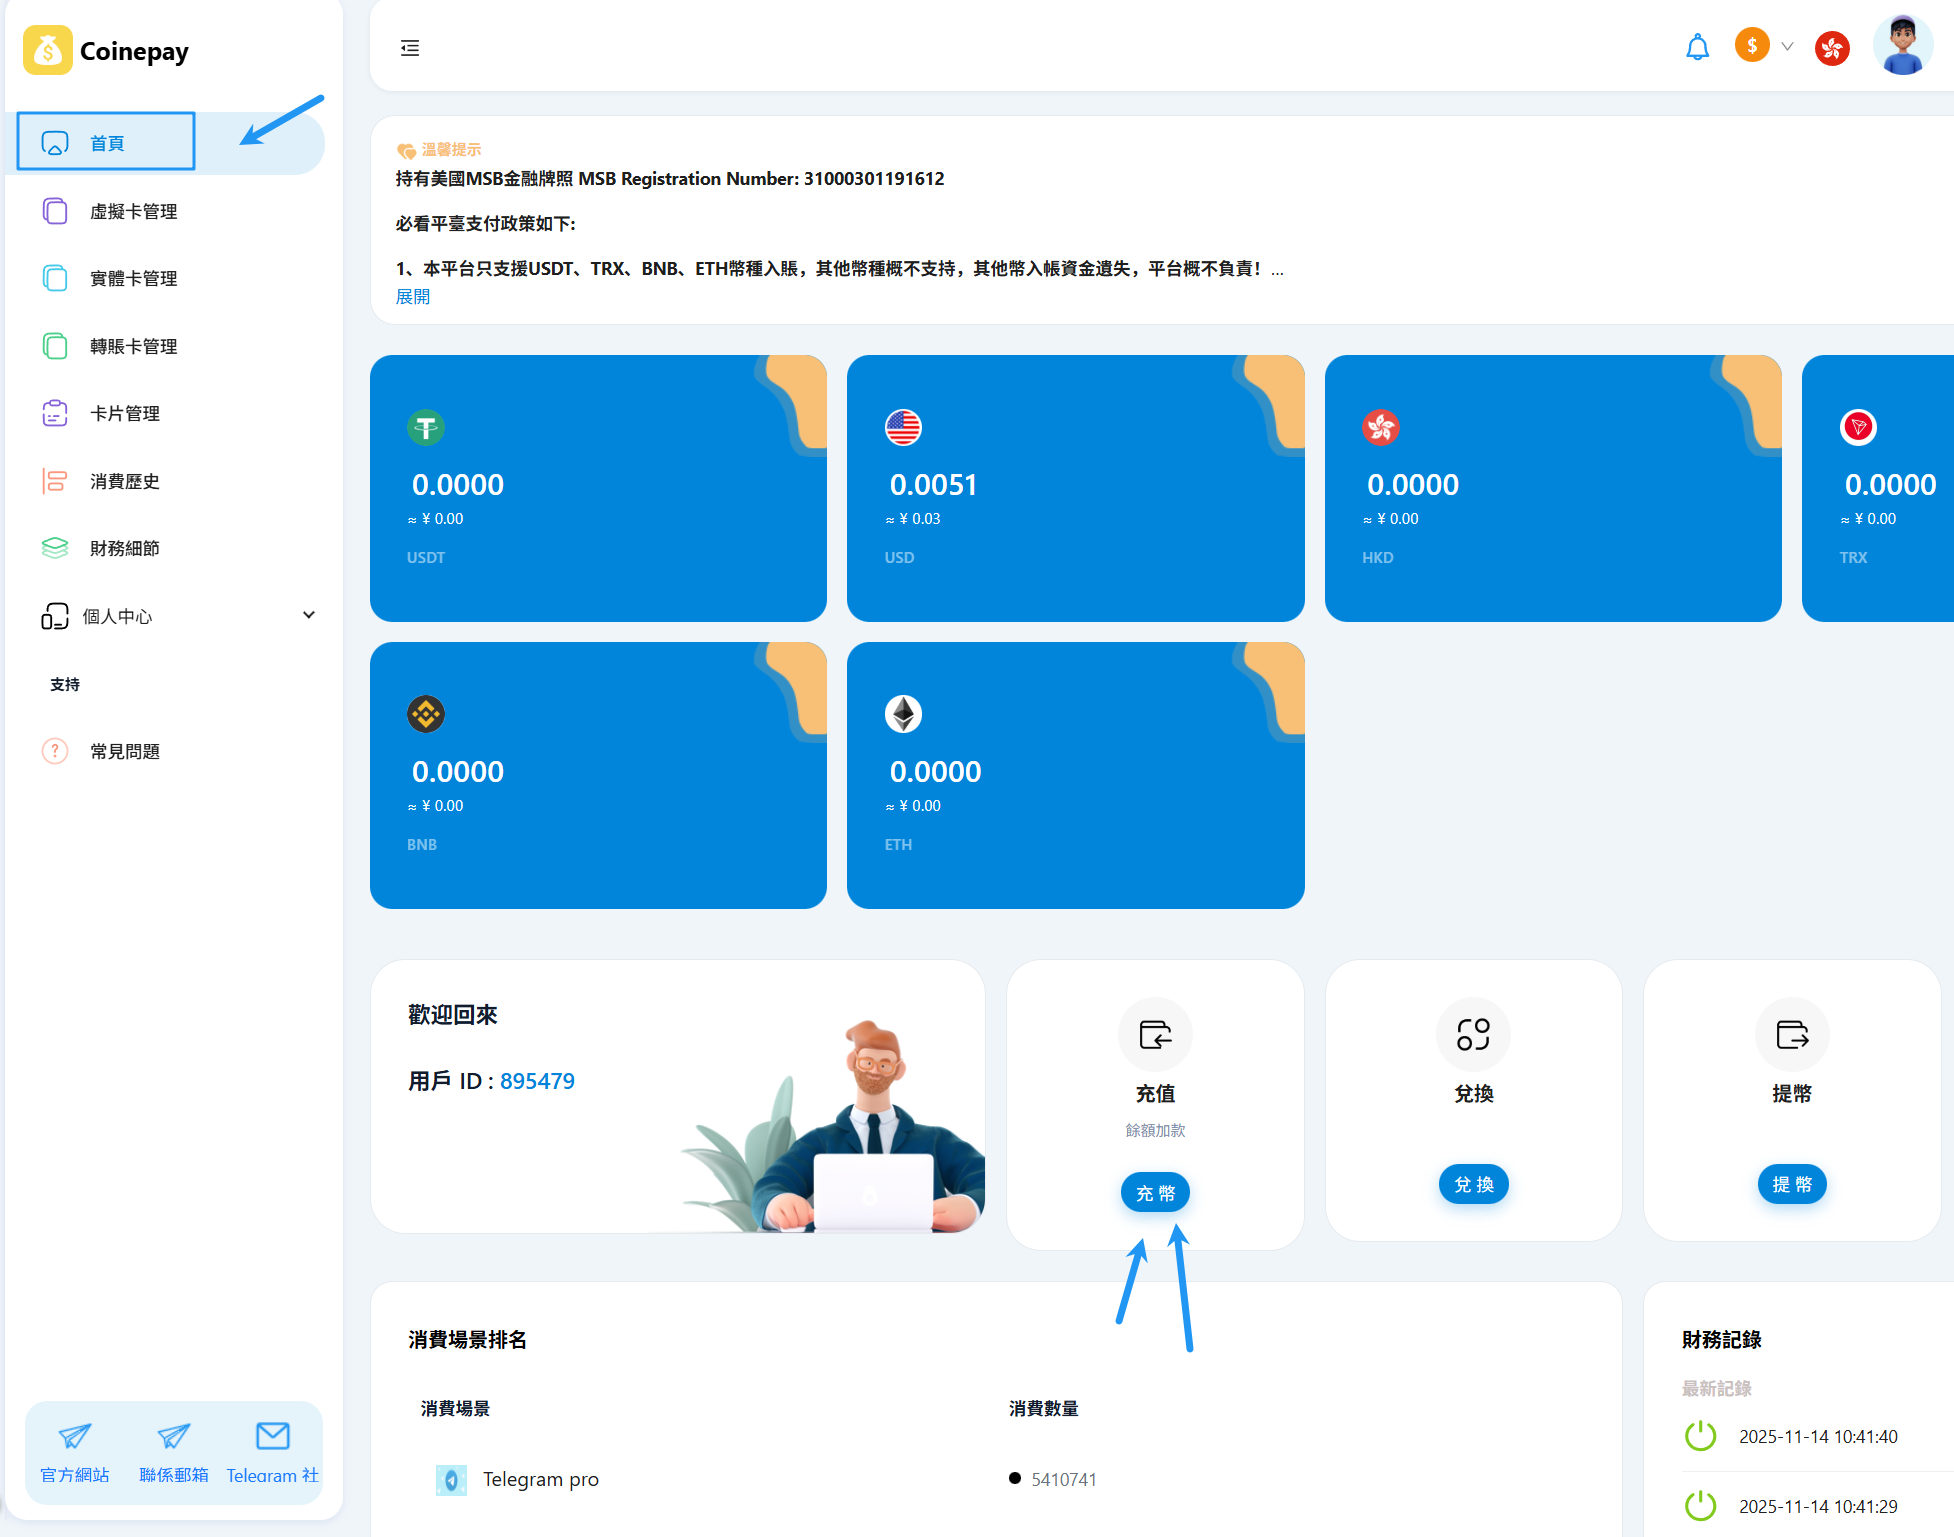Click the 充值 wallet icon
The image size is (1954, 1537).
click(x=1155, y=1034)
